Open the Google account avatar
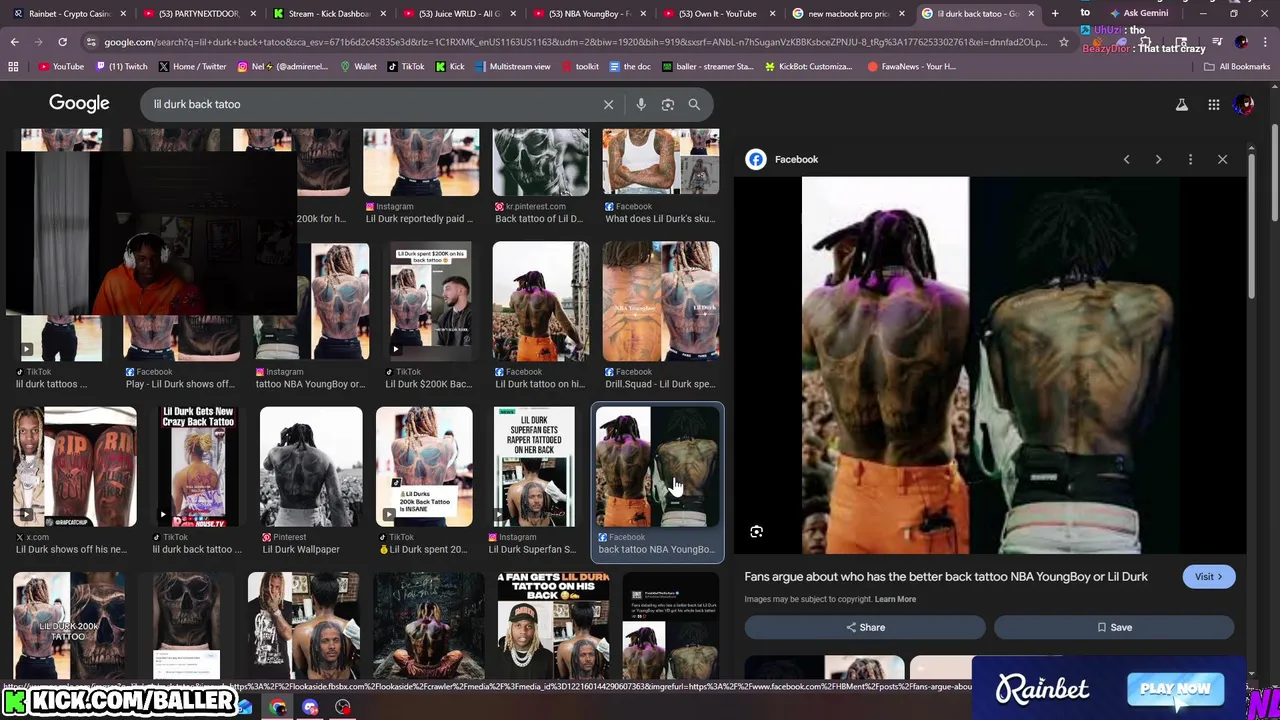Screen dimensions: 1280x720 click(x=1244, y=104)
